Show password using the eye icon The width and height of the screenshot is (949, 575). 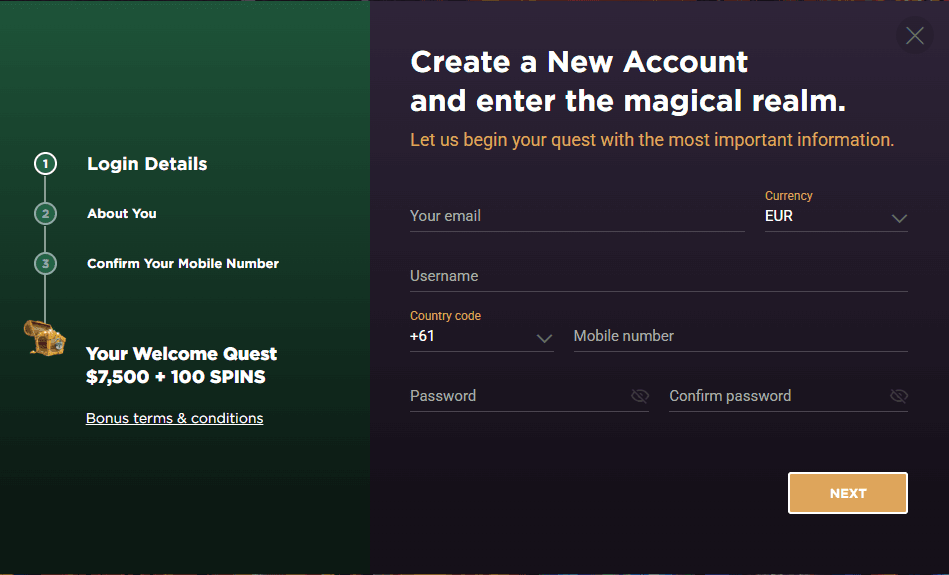point(640,396)
